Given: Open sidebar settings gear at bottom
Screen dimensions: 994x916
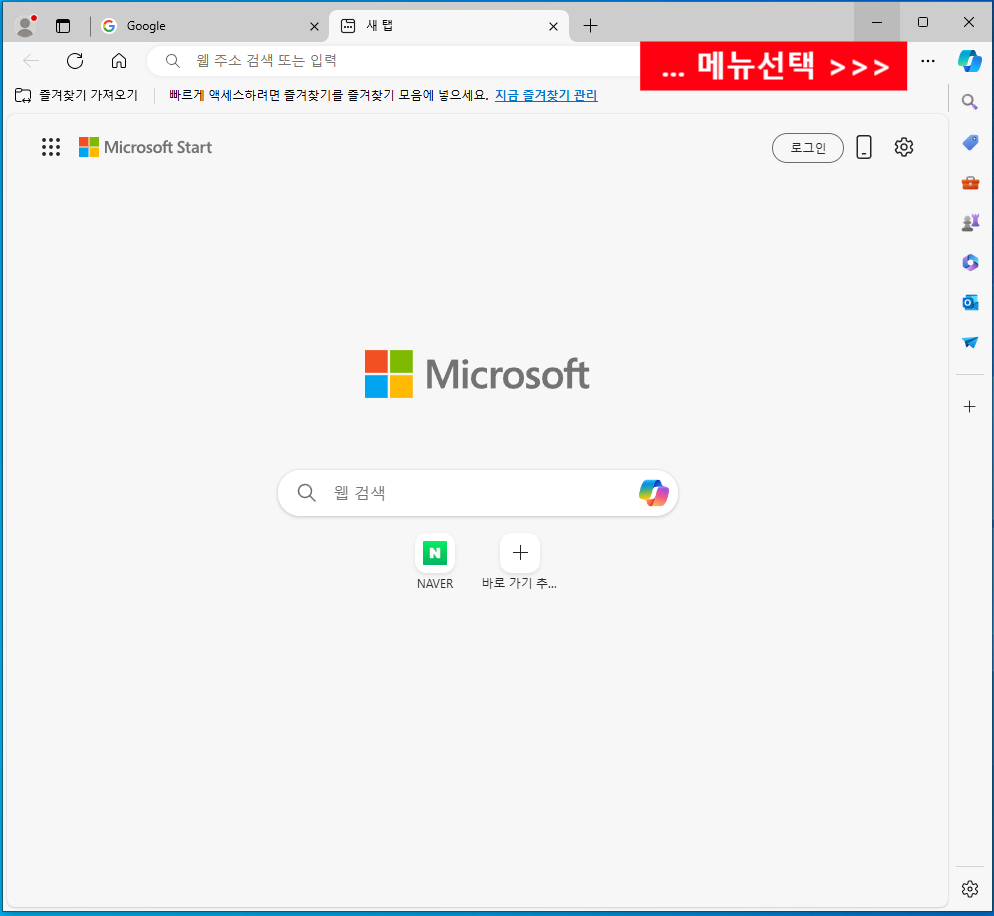Looking at the screenshot, I should click(x=969, y=889).
